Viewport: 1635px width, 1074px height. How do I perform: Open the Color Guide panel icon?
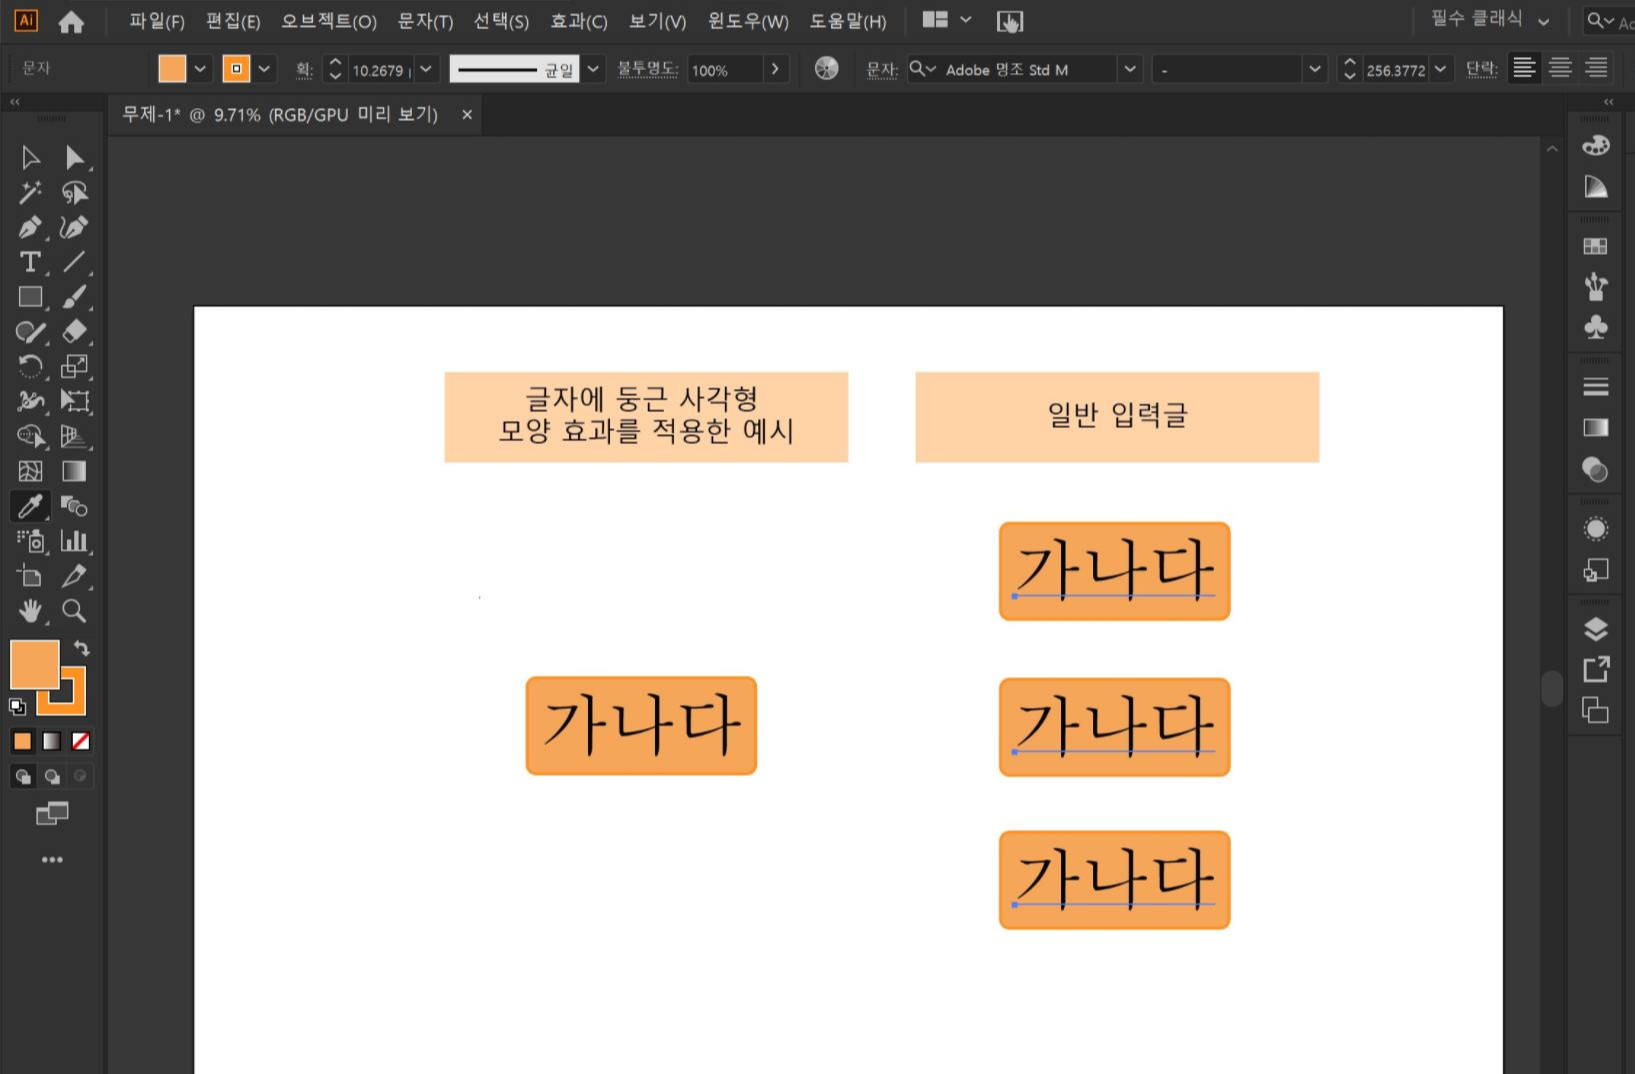coord(1595,187)
